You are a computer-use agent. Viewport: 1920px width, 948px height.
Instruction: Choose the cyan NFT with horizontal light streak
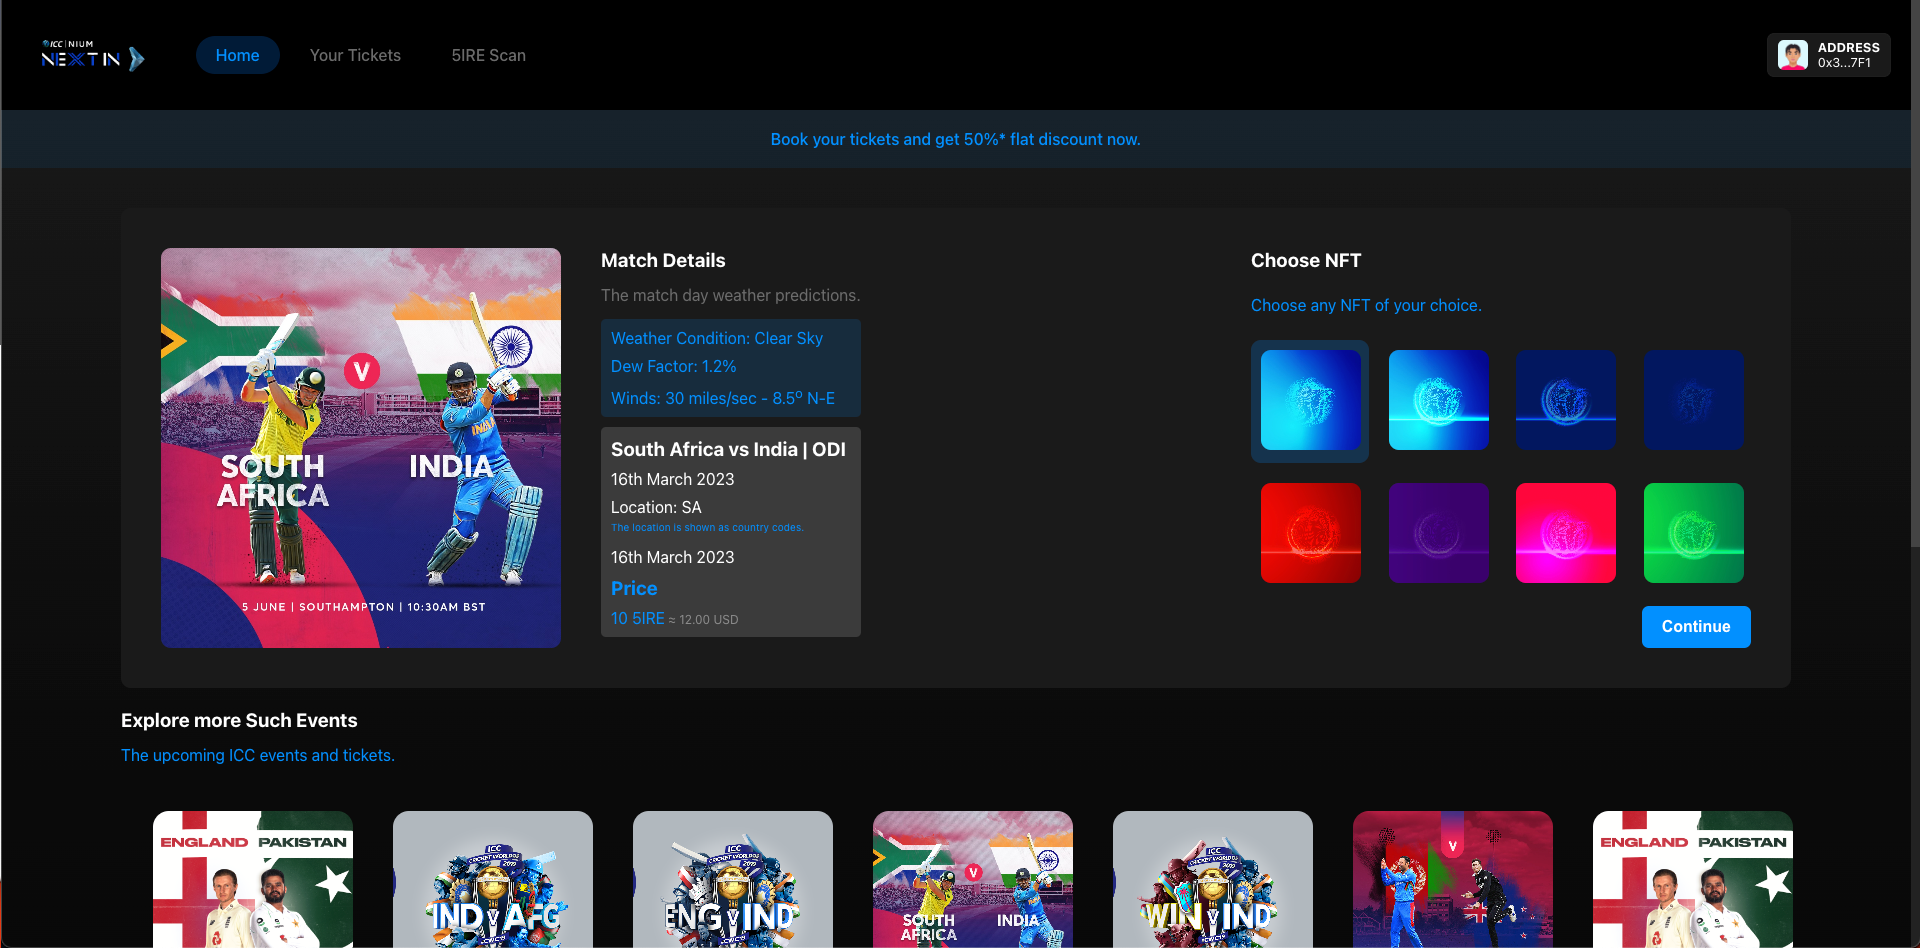(1438, 400)
